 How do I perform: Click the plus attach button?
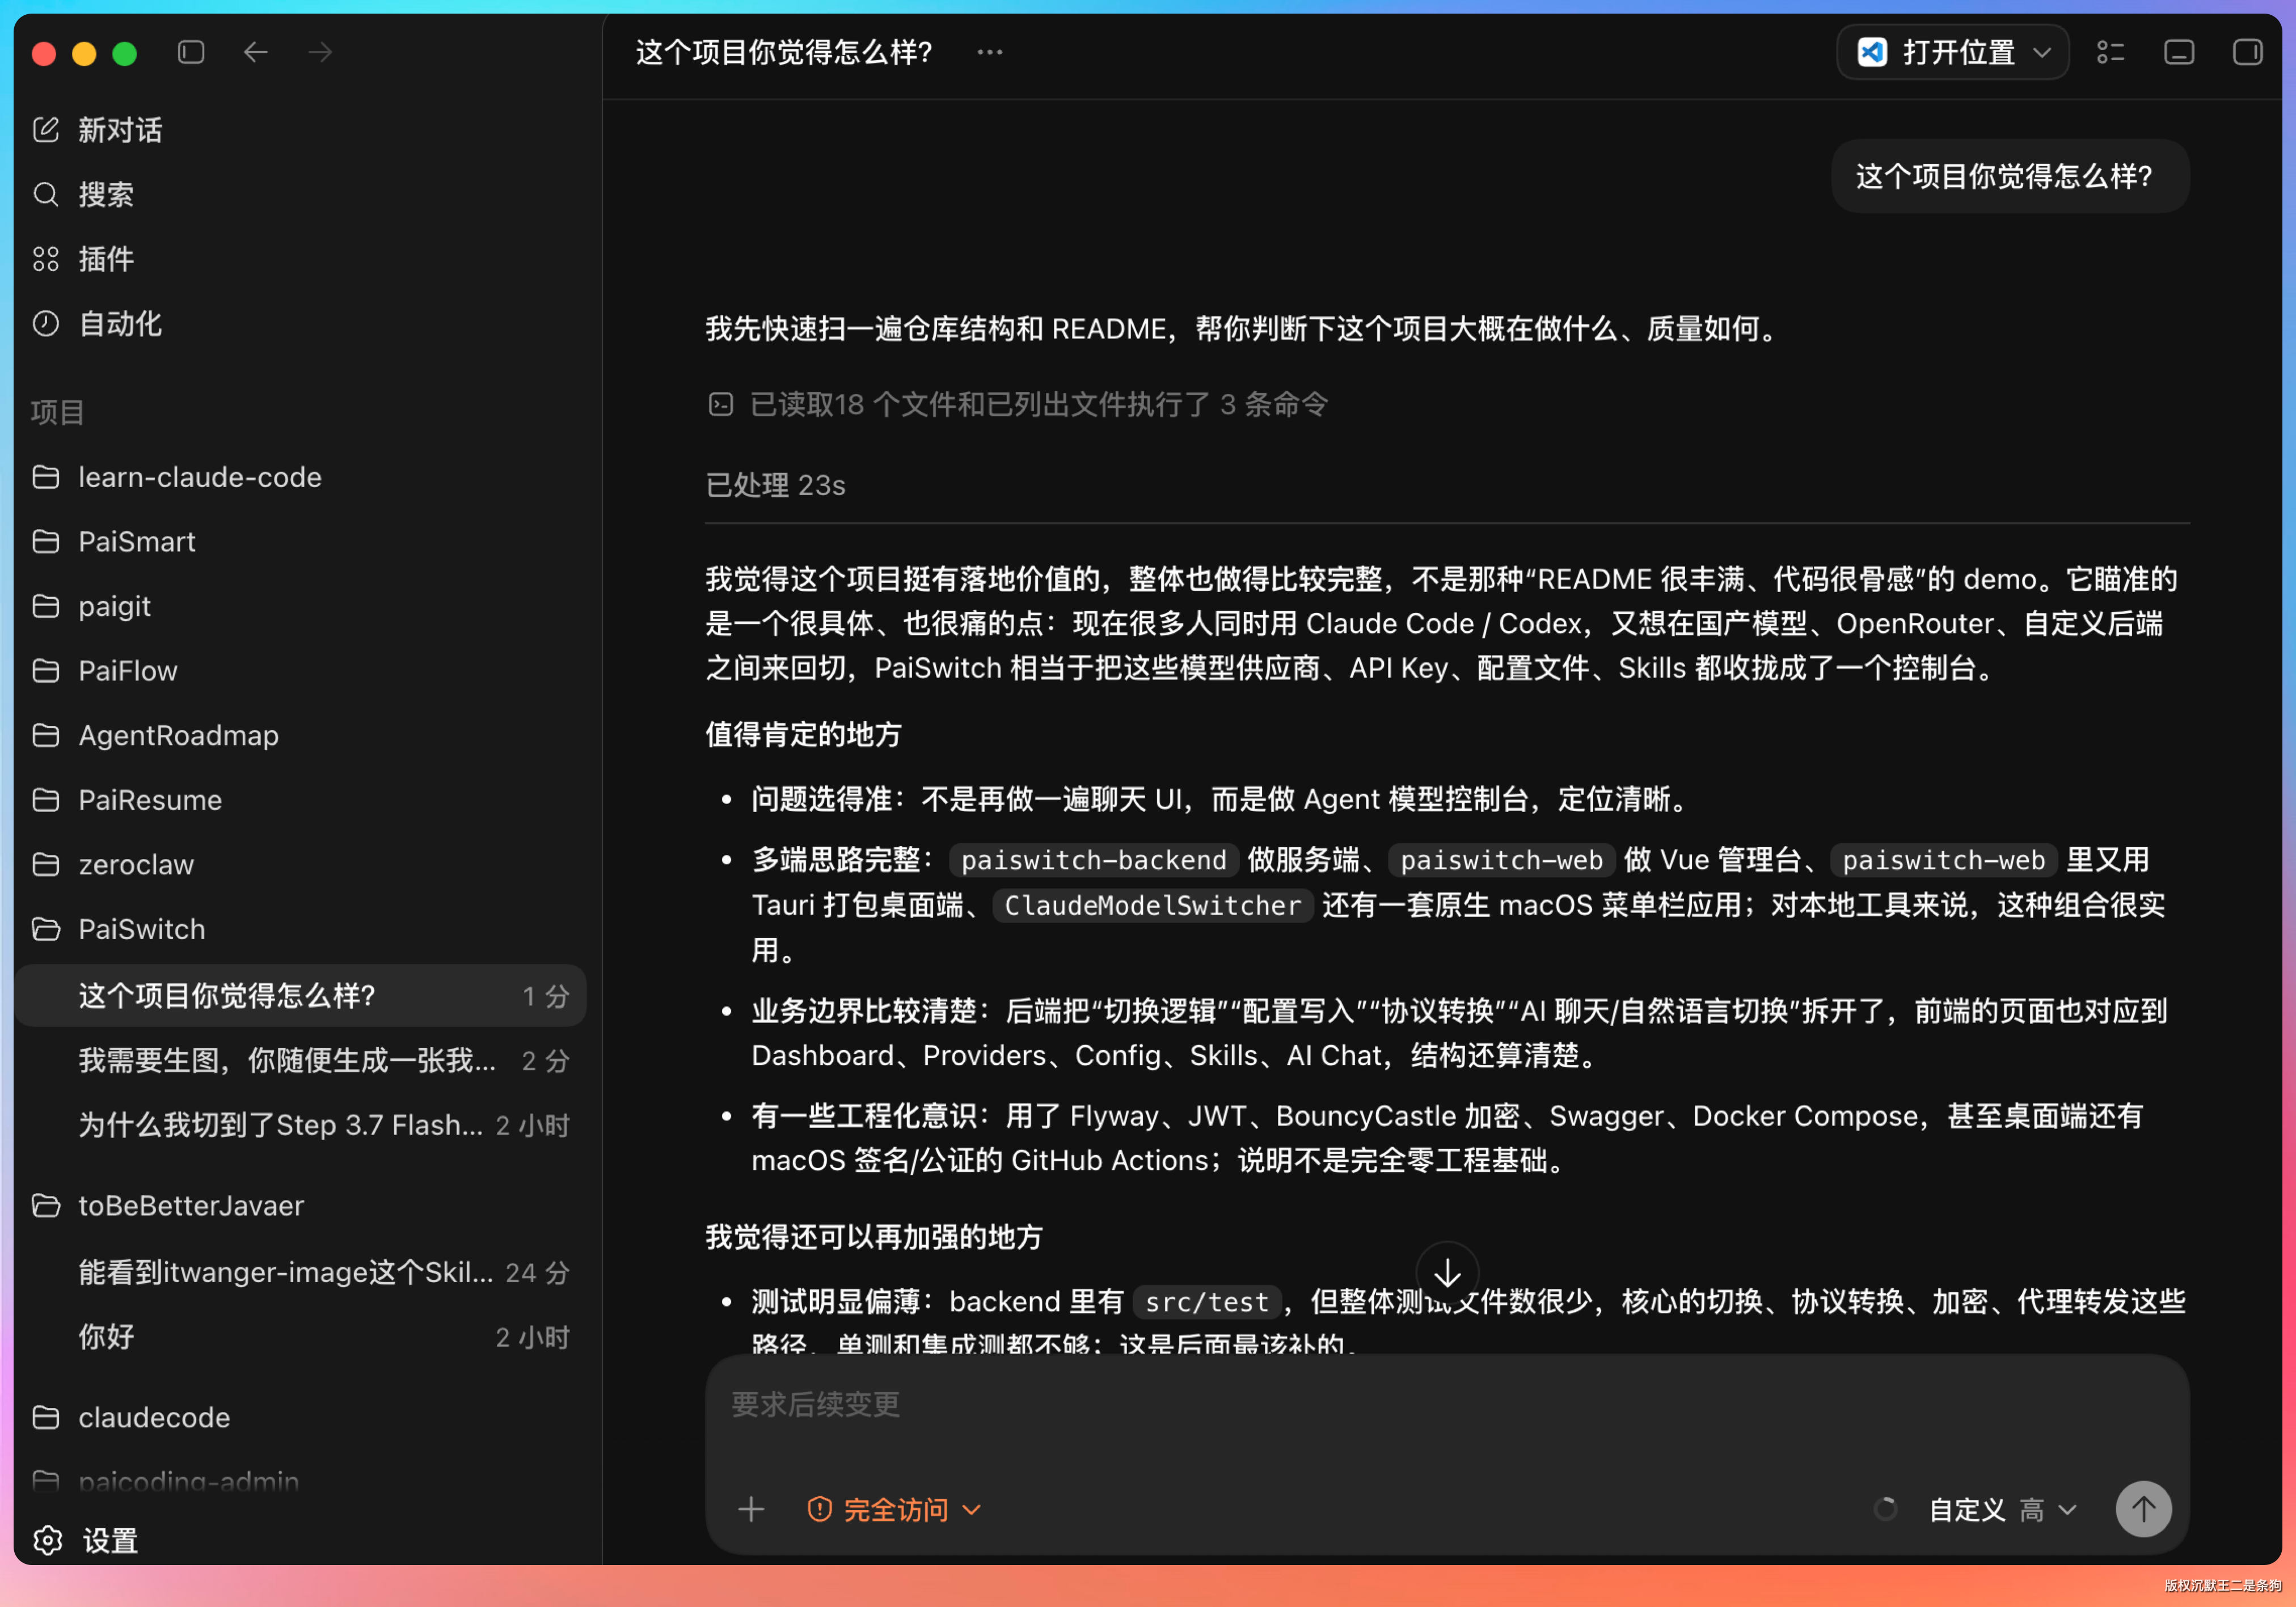751,1509
